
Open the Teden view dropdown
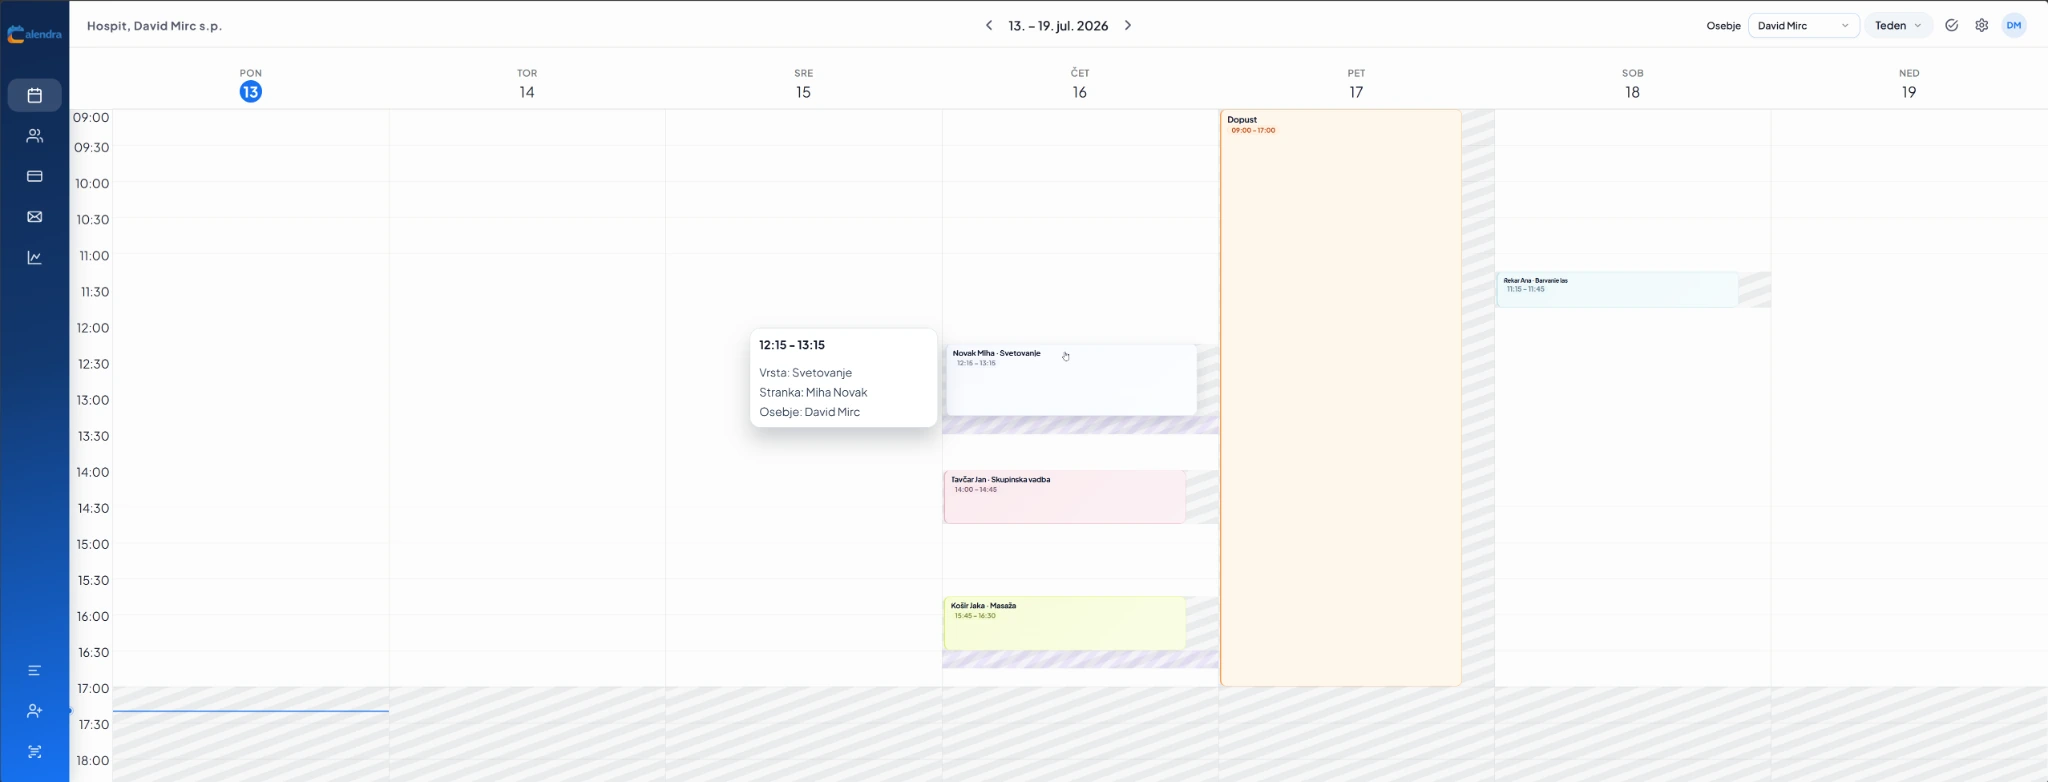[1898, 26]
